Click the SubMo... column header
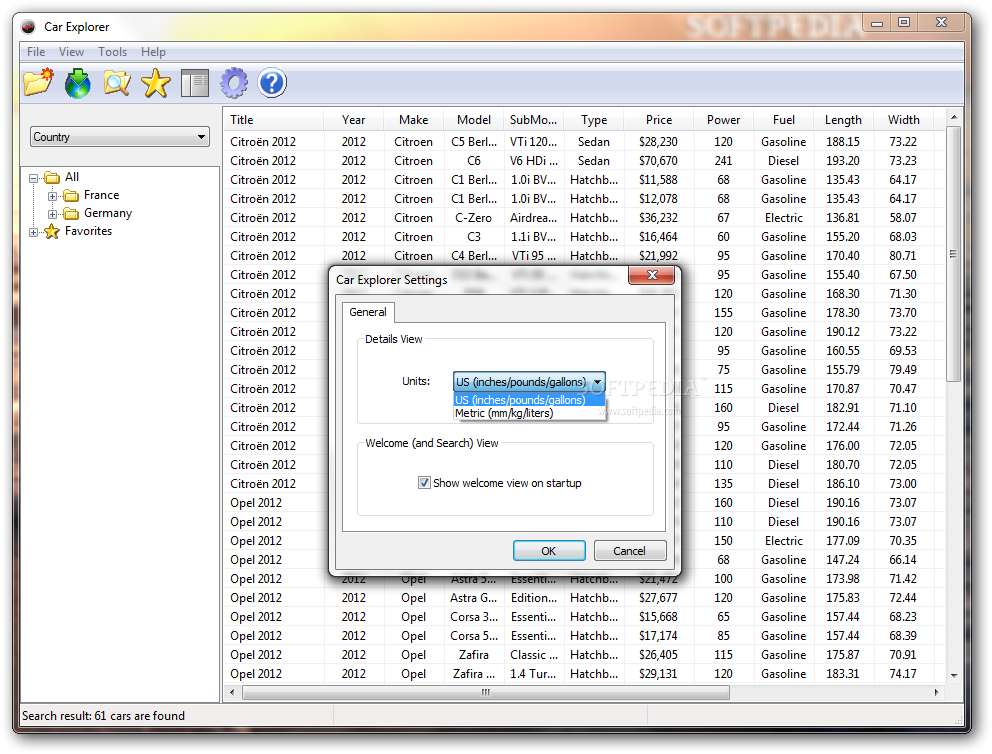 click(533, 120)
